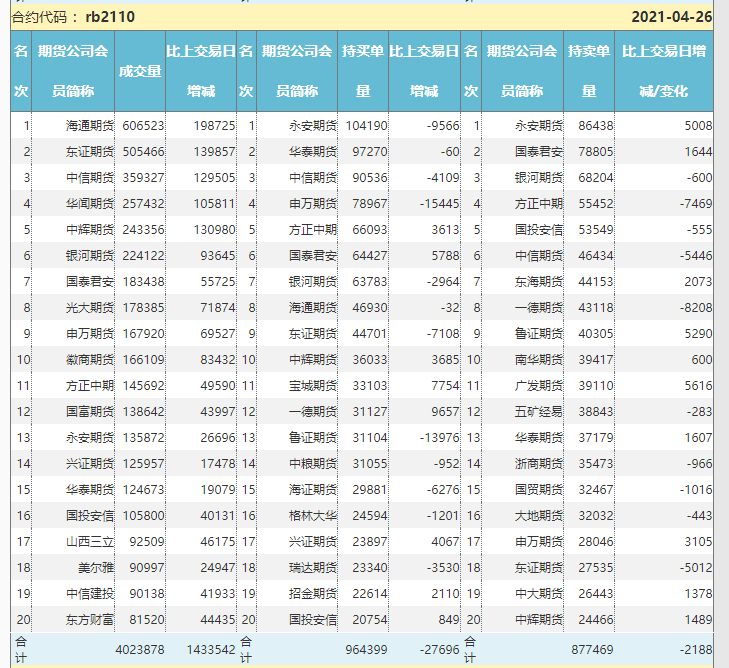Click volume value 359327 of 中信期货
Viewport: 729px width, 668px height.
tap(143, 178)
